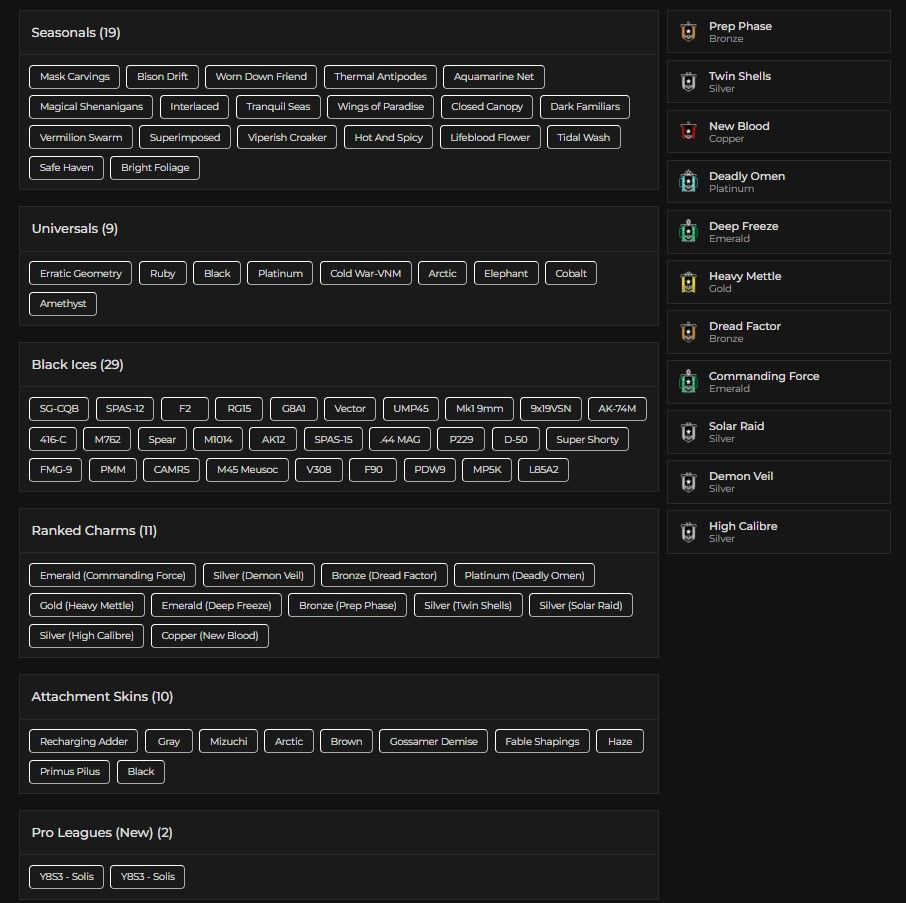Choose the Thermal Antipodes skin tag
The height and width of the screenshot is (903, 906).
[x=380, y=76]
